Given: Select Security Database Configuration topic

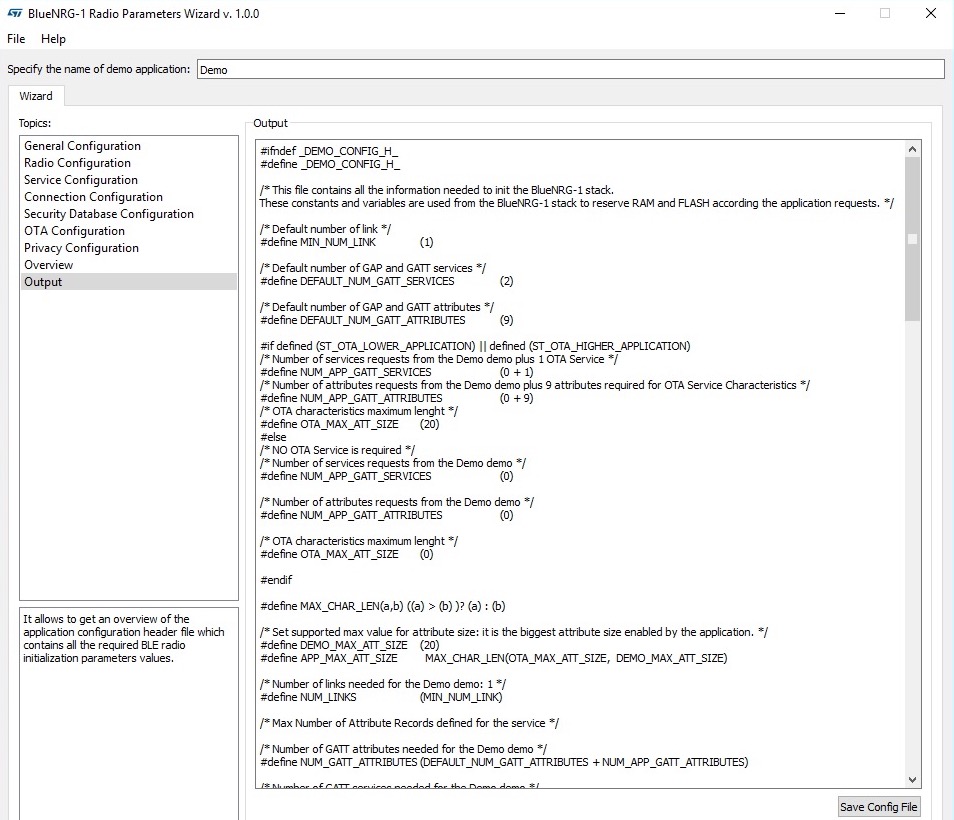Looking at the screenshot, I should point(109,214).
